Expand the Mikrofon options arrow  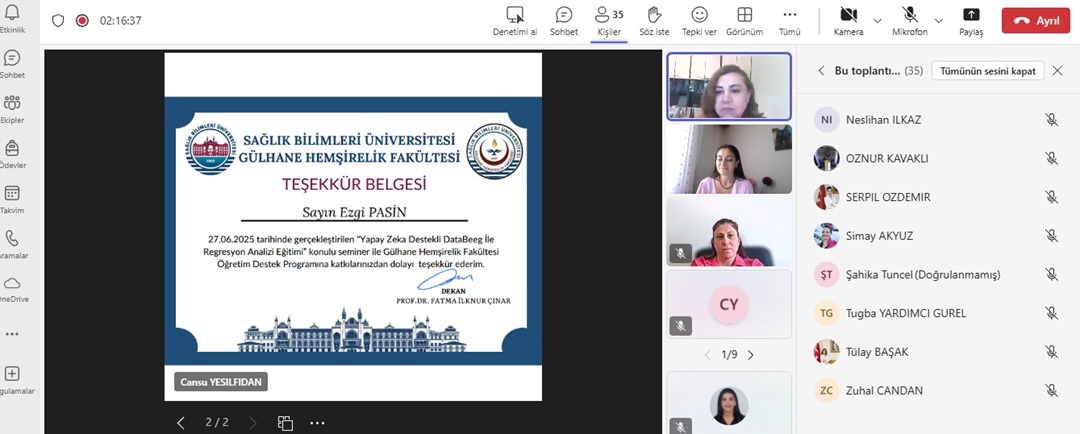click(x=939, y=21)
